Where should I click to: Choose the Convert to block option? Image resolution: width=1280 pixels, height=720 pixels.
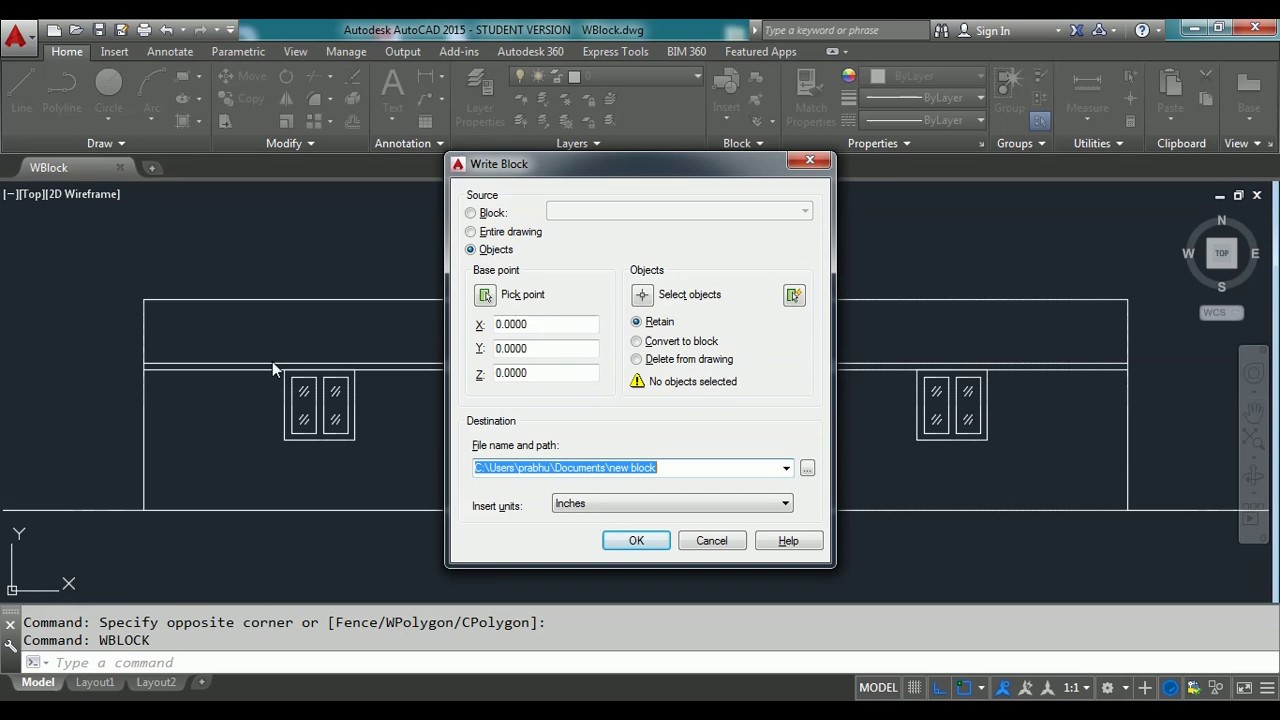click(636, 341)
